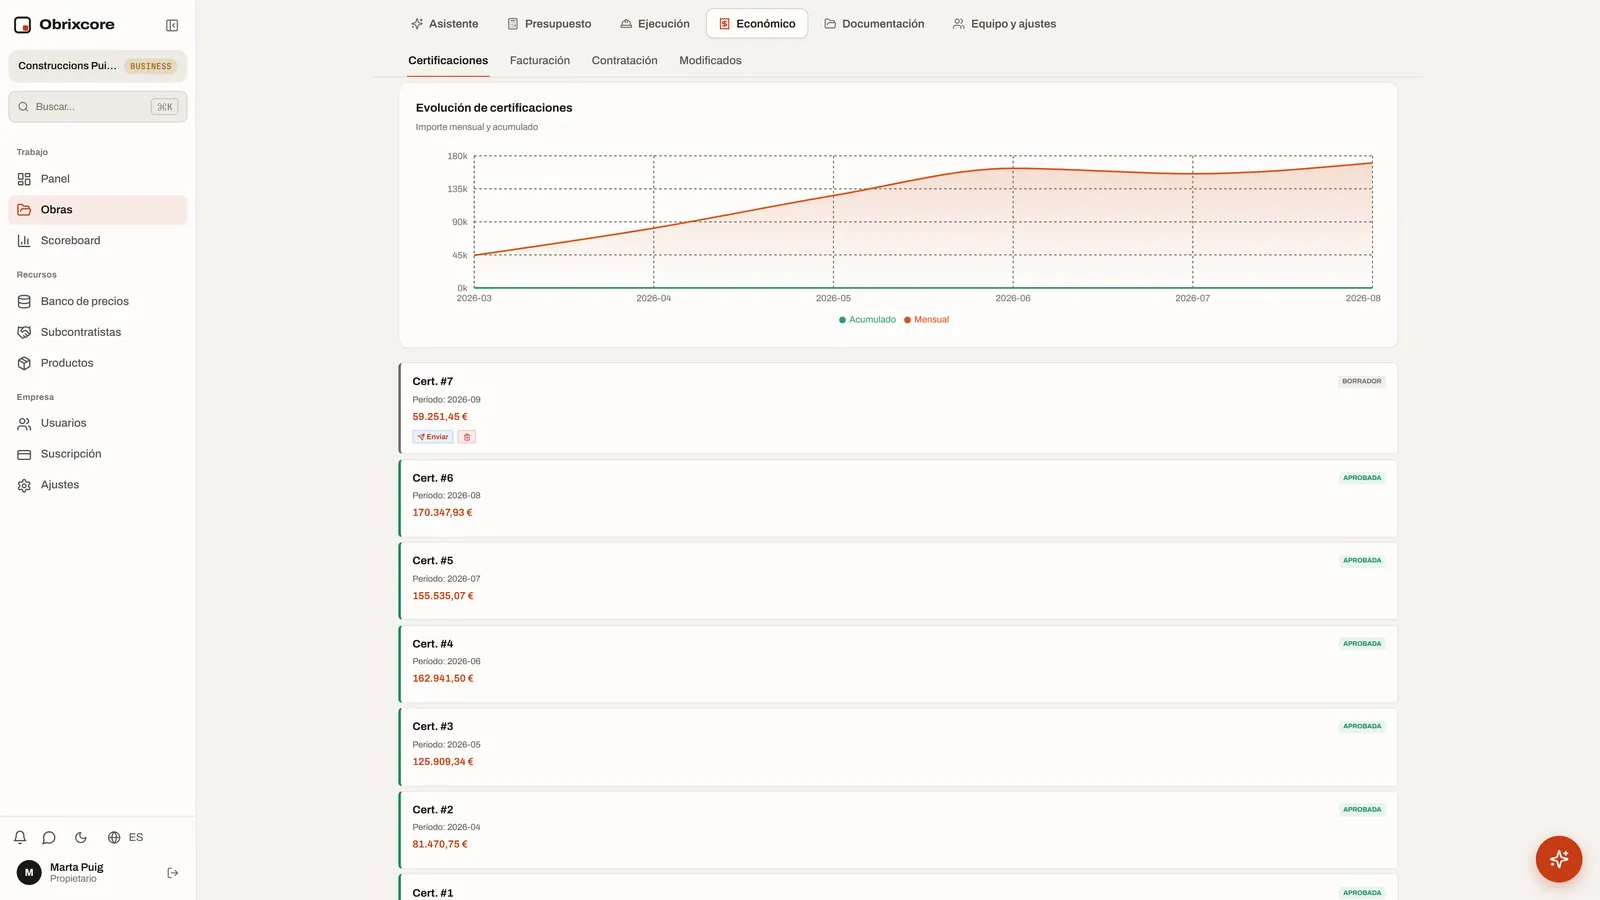Log out with exit icon

tap(173, 873)
